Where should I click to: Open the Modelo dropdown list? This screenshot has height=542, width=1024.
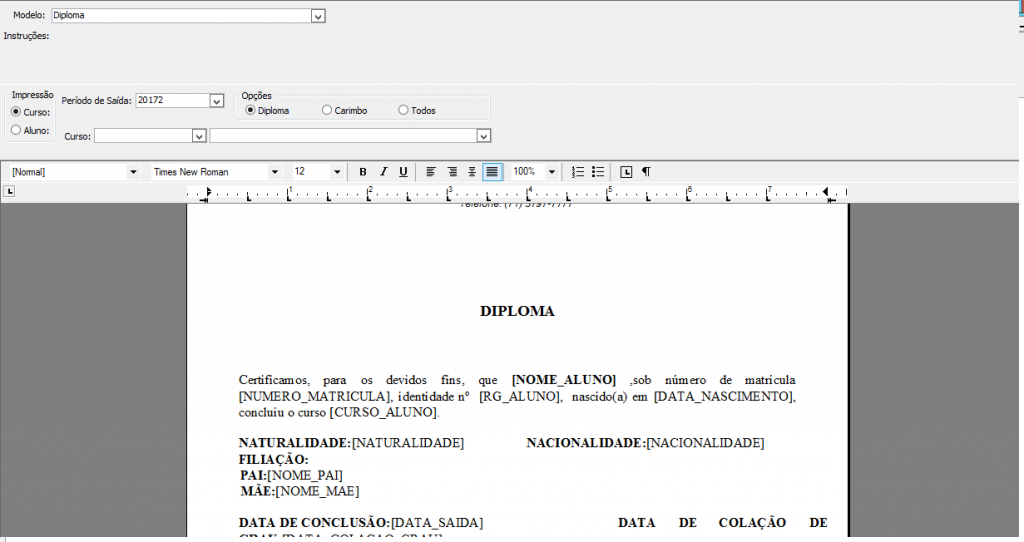coord(318,16)
